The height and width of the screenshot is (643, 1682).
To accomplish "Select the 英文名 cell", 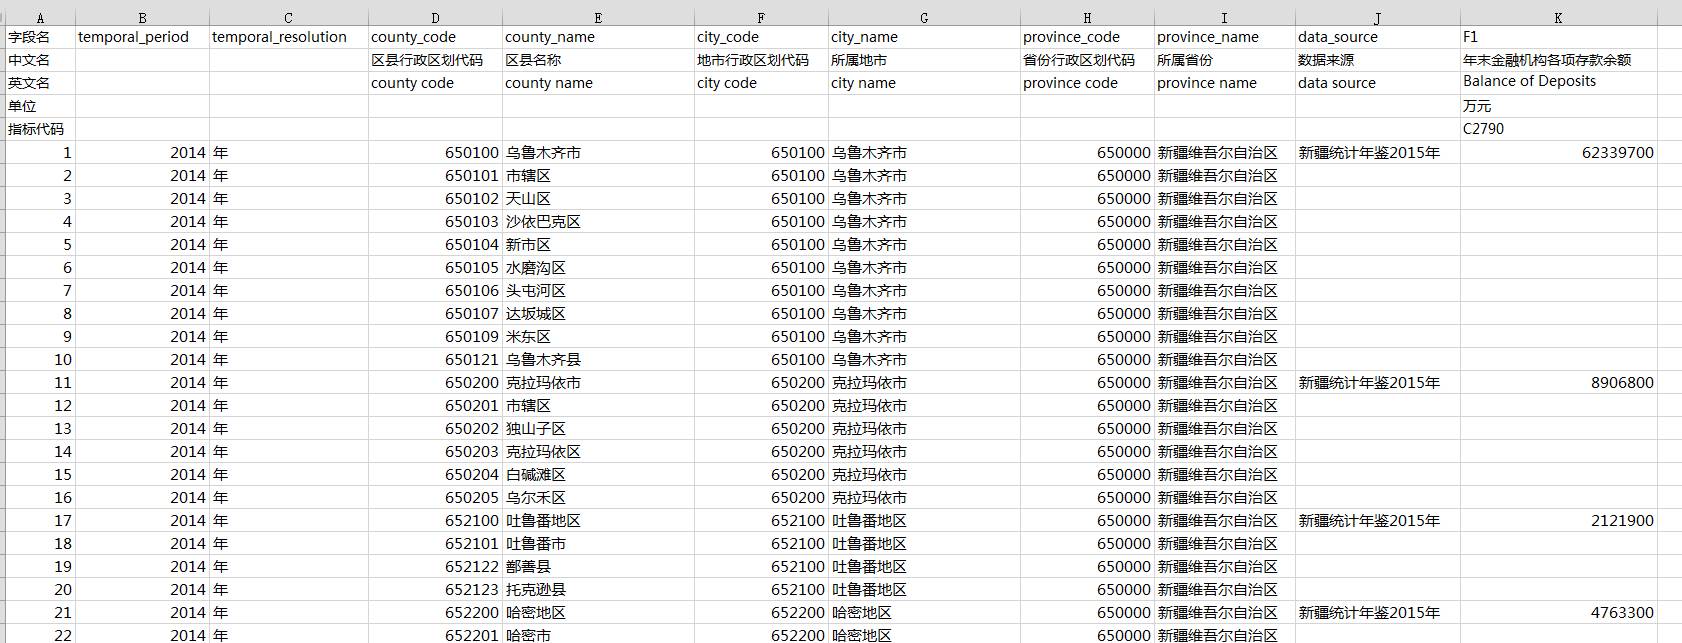I will 40,83.
